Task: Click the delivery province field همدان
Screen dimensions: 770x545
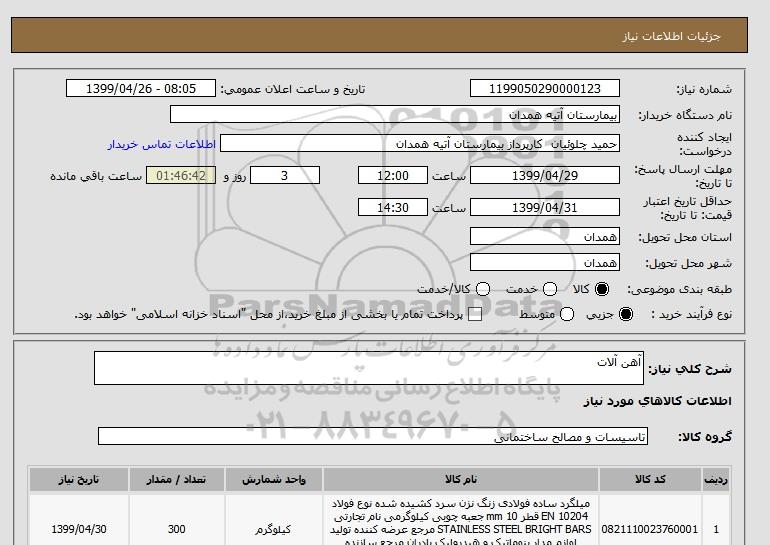Action: pos(545,237)
